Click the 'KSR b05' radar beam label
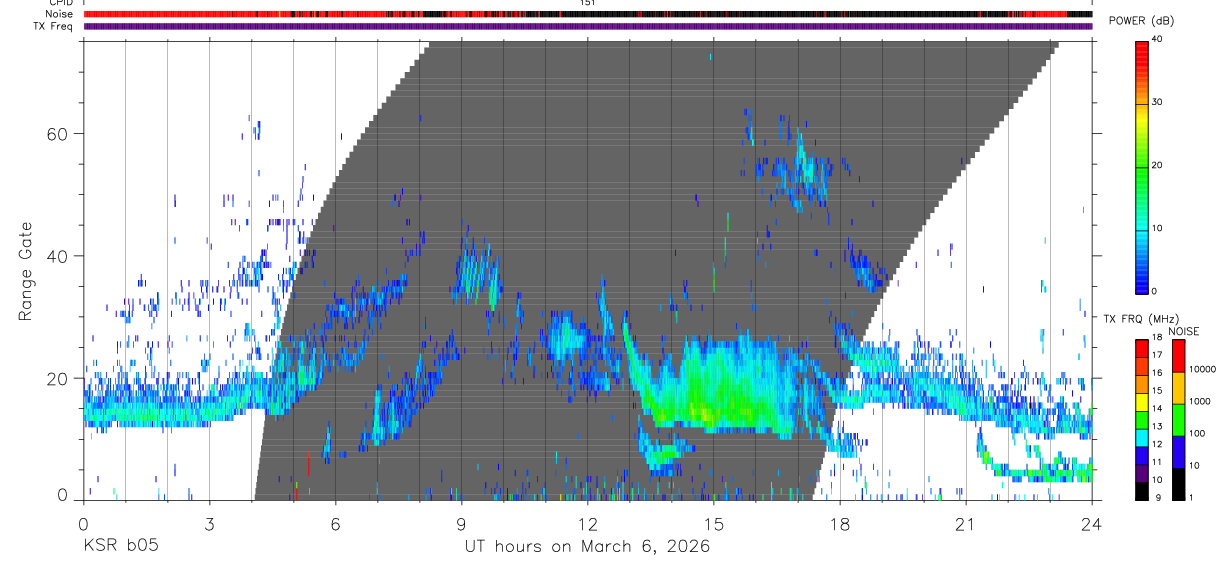Screen dimensions: 1228x567 tap(120, 547)
